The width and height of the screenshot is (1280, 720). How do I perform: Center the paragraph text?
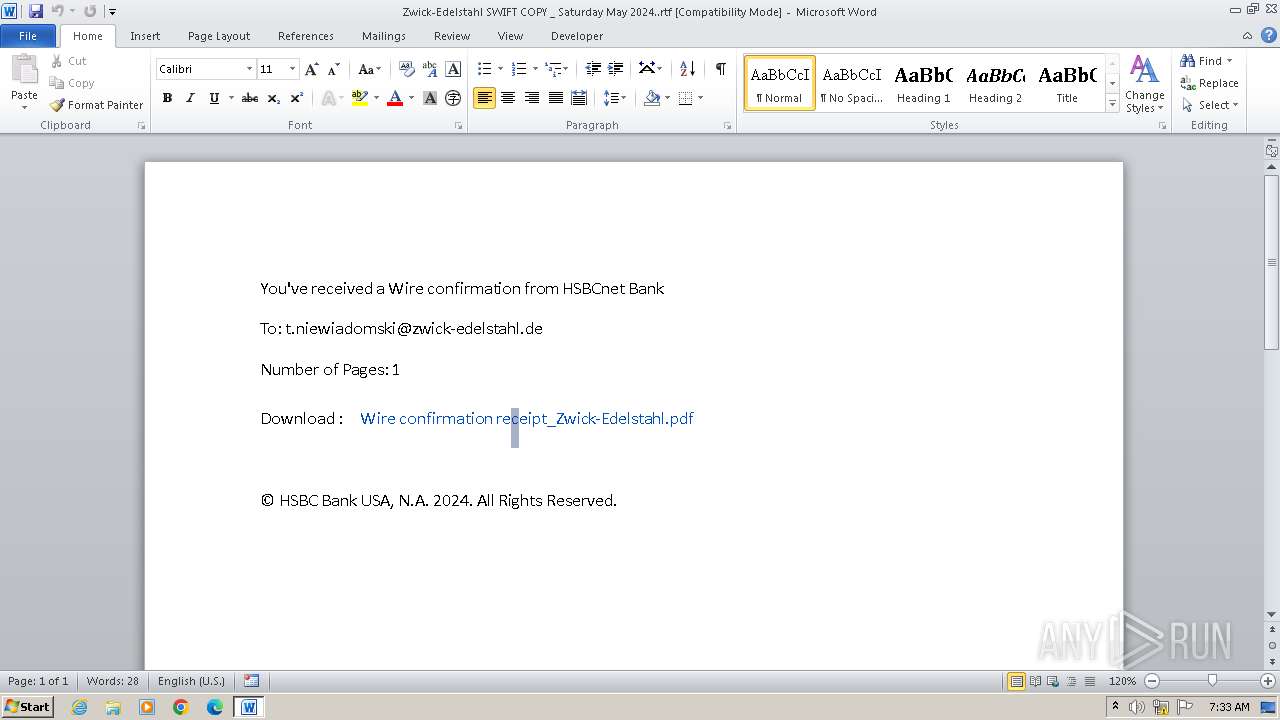click(508, 98)
